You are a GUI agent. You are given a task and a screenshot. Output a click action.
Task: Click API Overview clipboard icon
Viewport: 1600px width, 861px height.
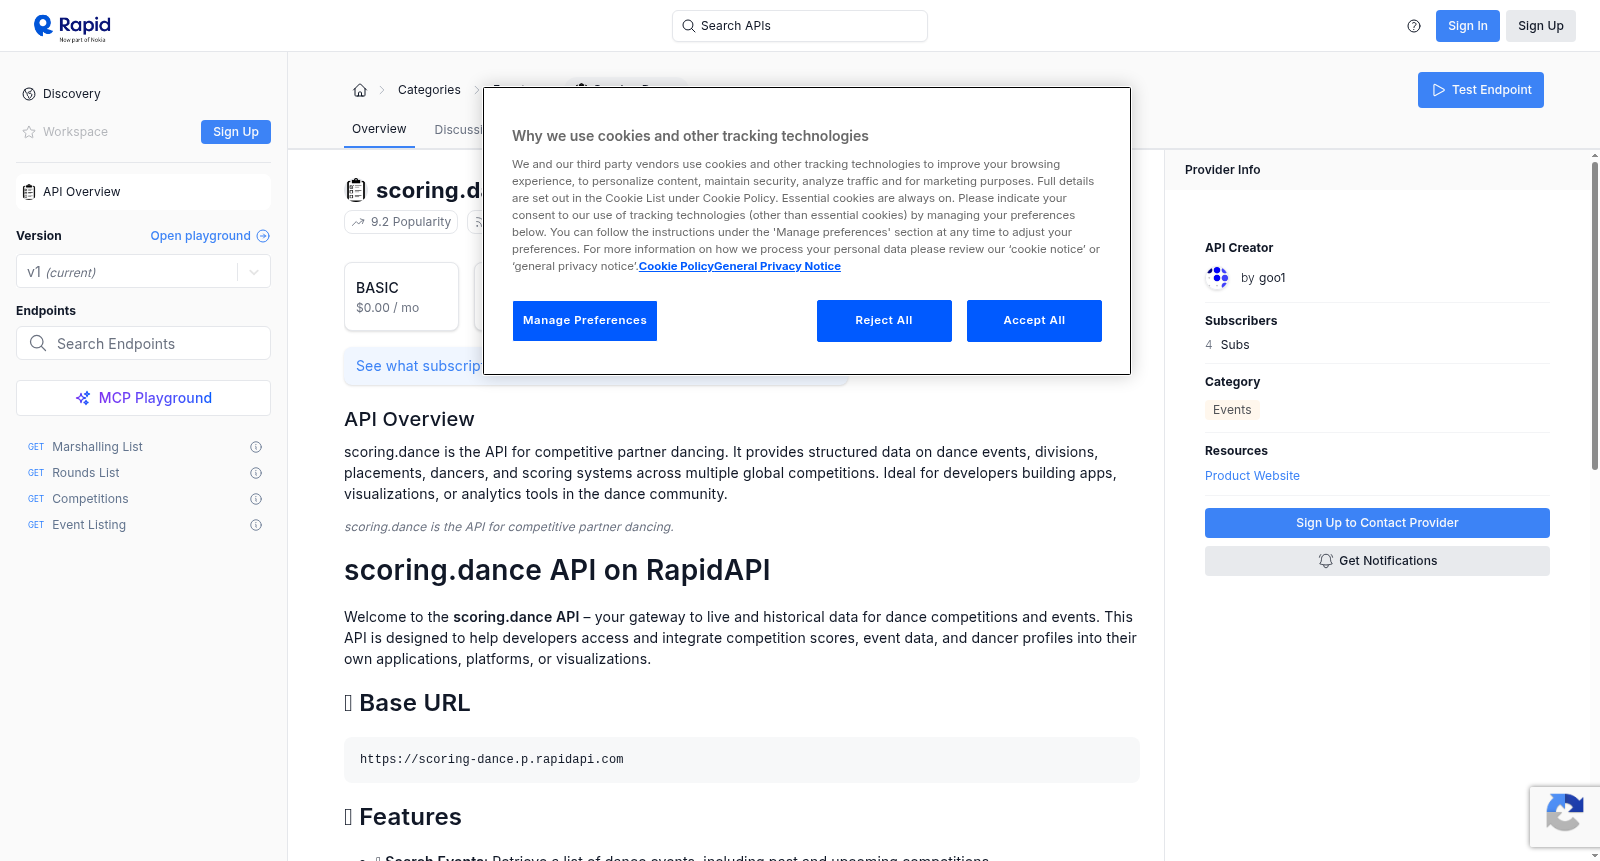click(x=29, y=192)
